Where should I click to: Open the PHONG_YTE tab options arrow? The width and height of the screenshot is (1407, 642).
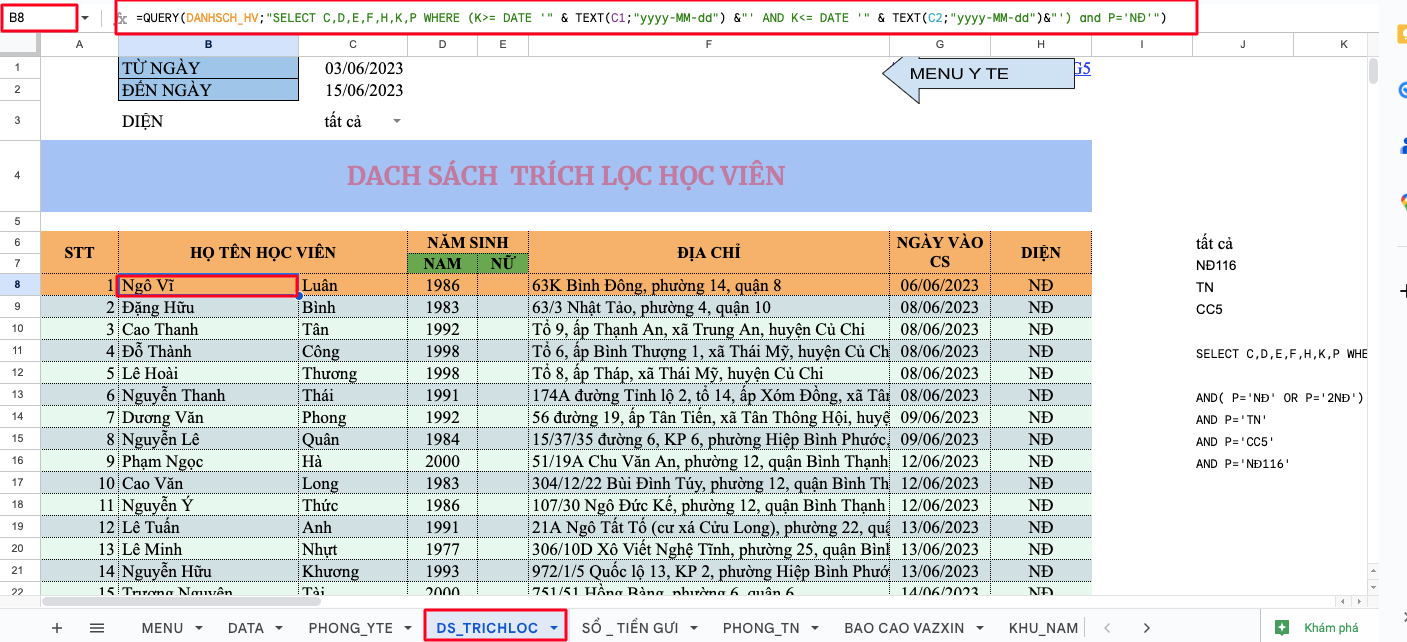pos(406,628)
